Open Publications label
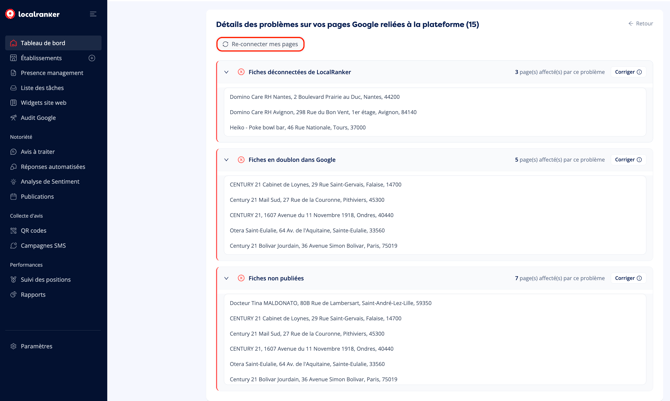This screenshot has width=670, height=401. (x=37, y=197)
